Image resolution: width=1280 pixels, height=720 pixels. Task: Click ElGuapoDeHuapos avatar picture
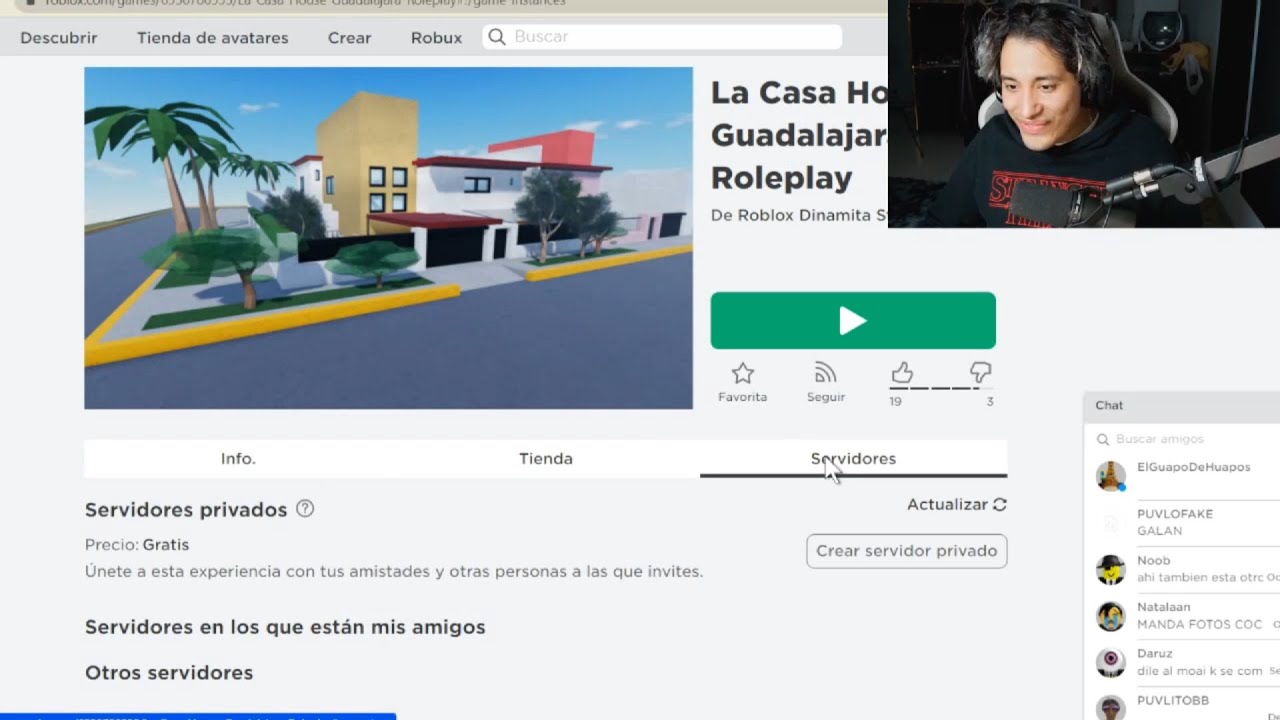coord(1111,476)
